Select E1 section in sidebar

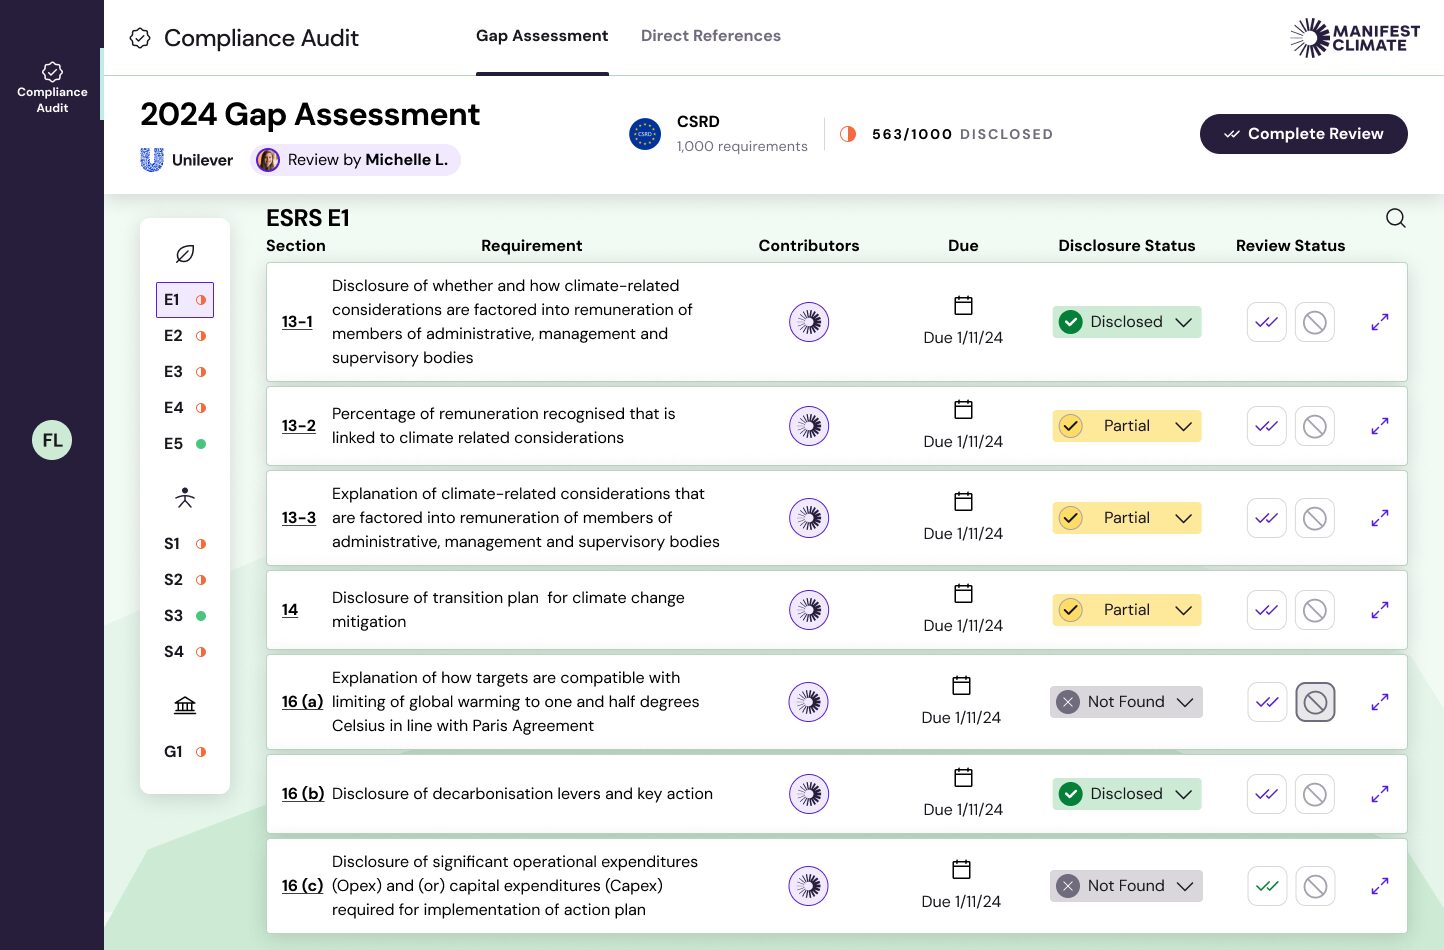click(x=185, y=300)
